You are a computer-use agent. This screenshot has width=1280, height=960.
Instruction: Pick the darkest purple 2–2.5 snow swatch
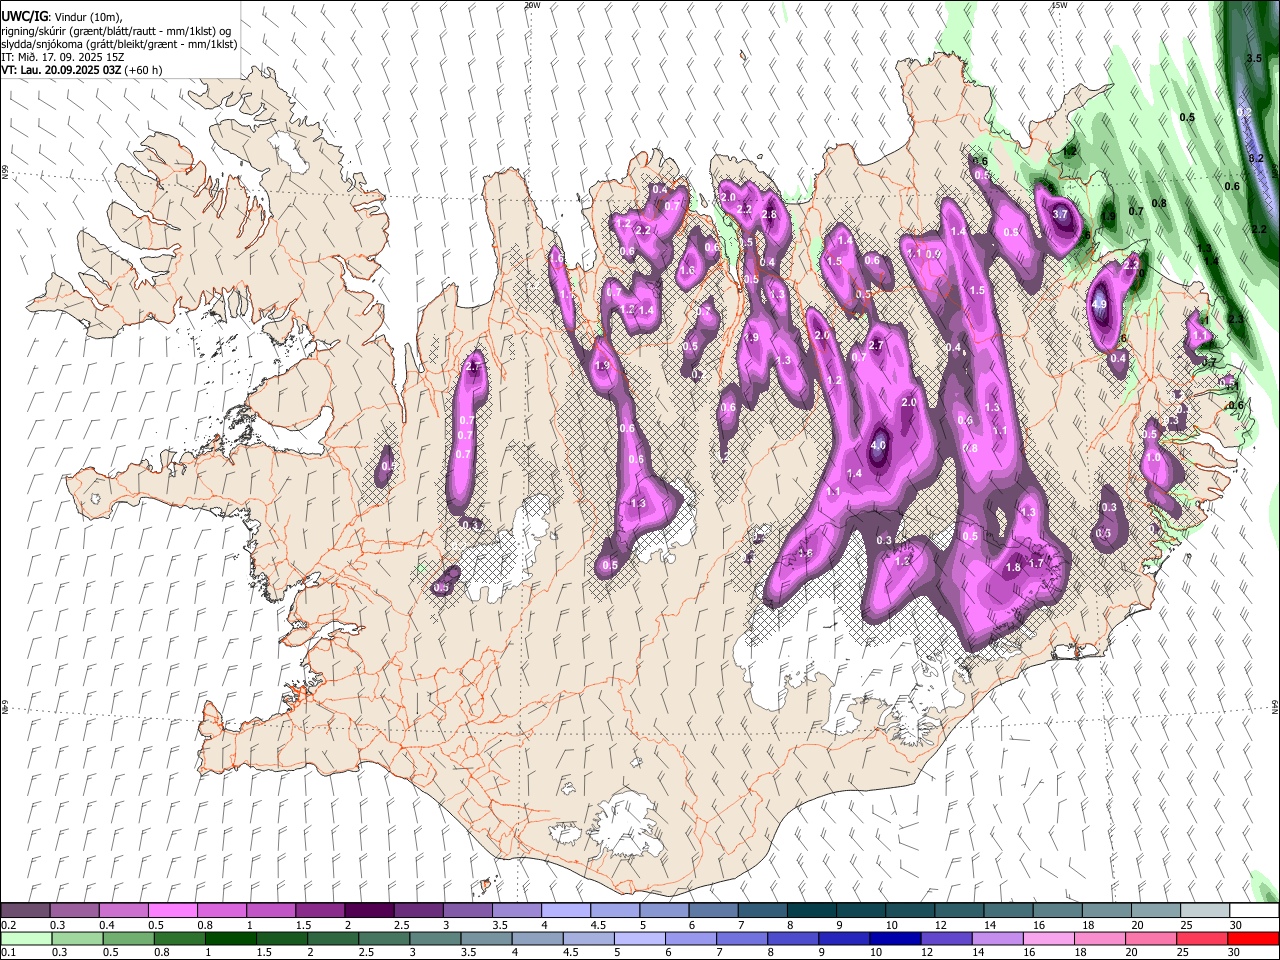(x=369, y=911)
